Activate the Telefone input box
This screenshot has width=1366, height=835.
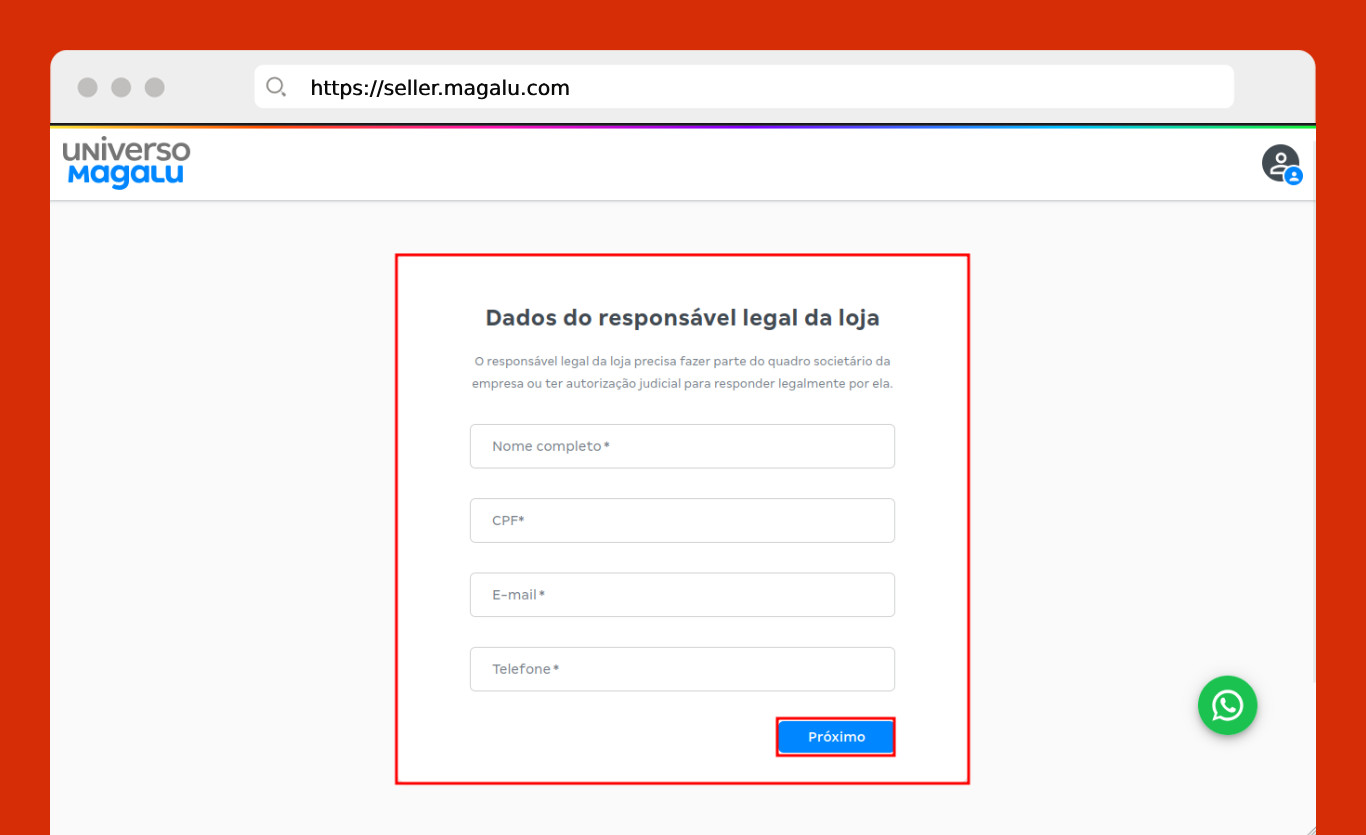(x=682, y=669)
